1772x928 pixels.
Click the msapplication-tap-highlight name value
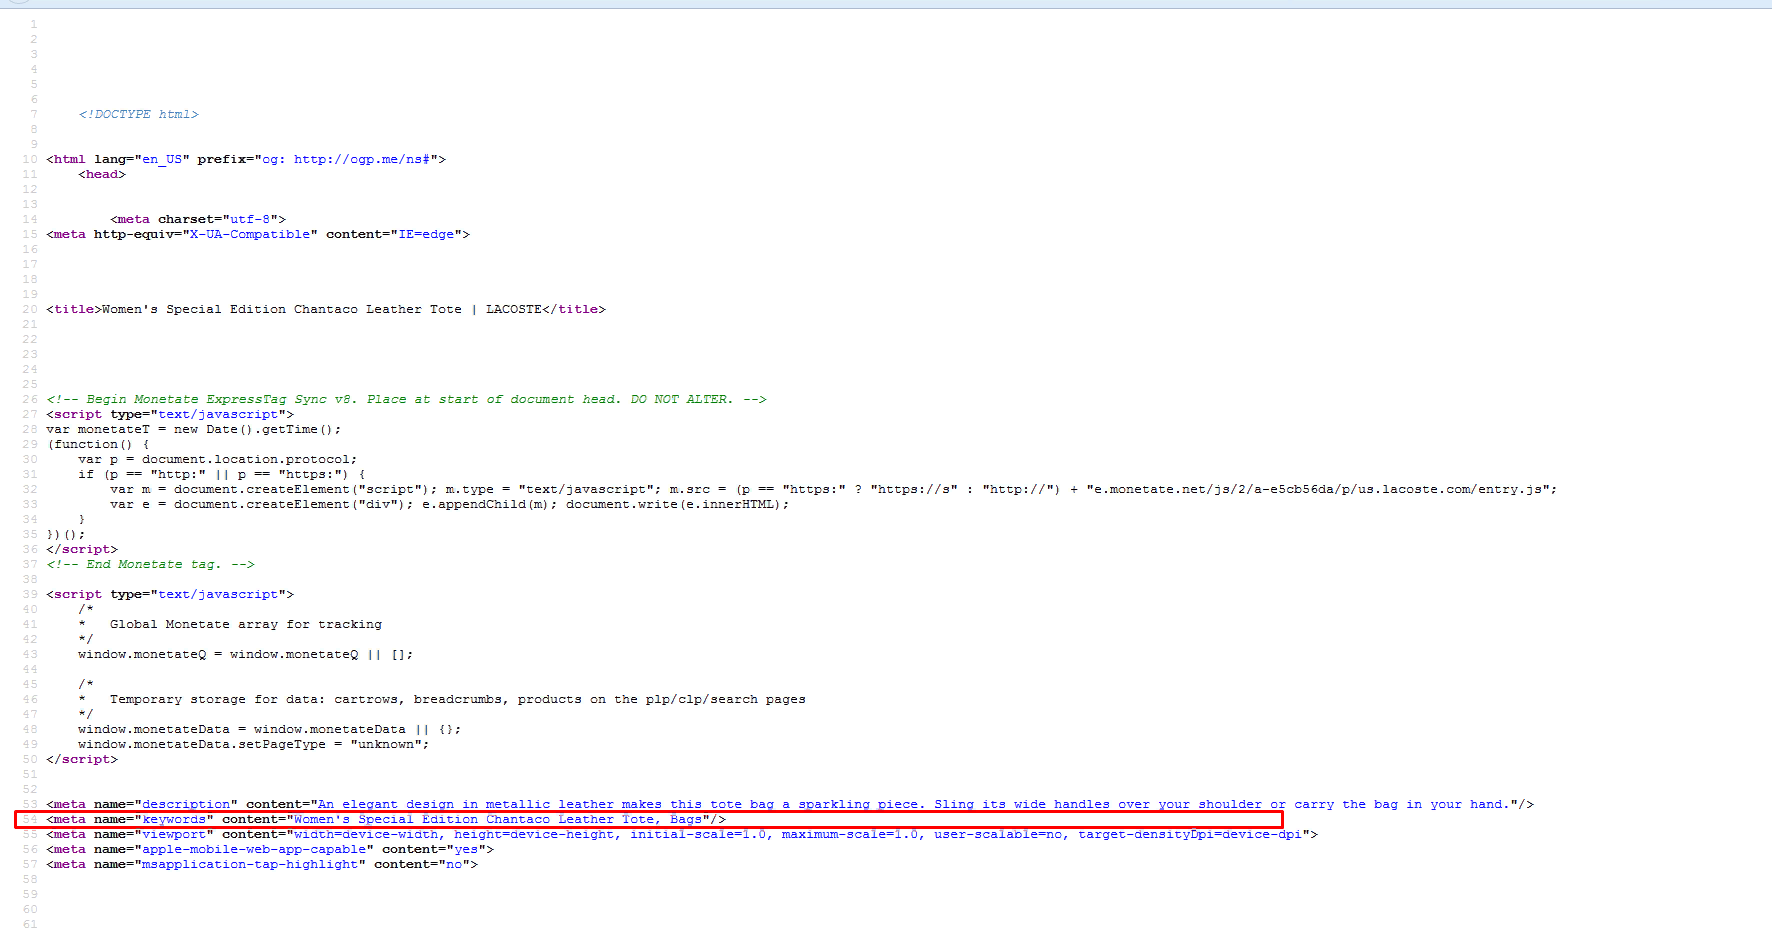250,864
